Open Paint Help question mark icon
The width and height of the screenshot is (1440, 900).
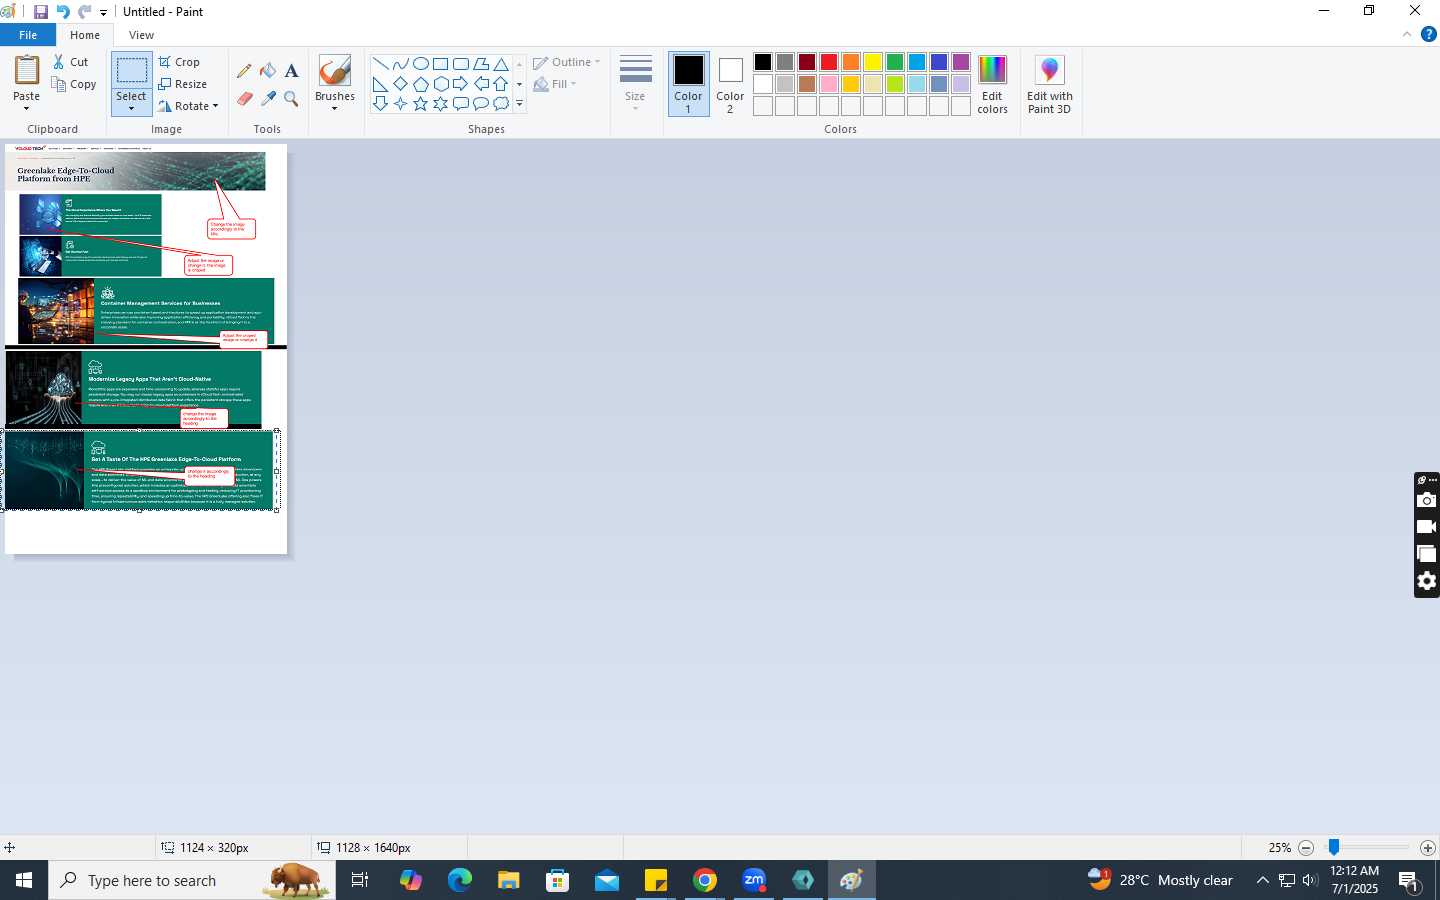pos(1428,34)
